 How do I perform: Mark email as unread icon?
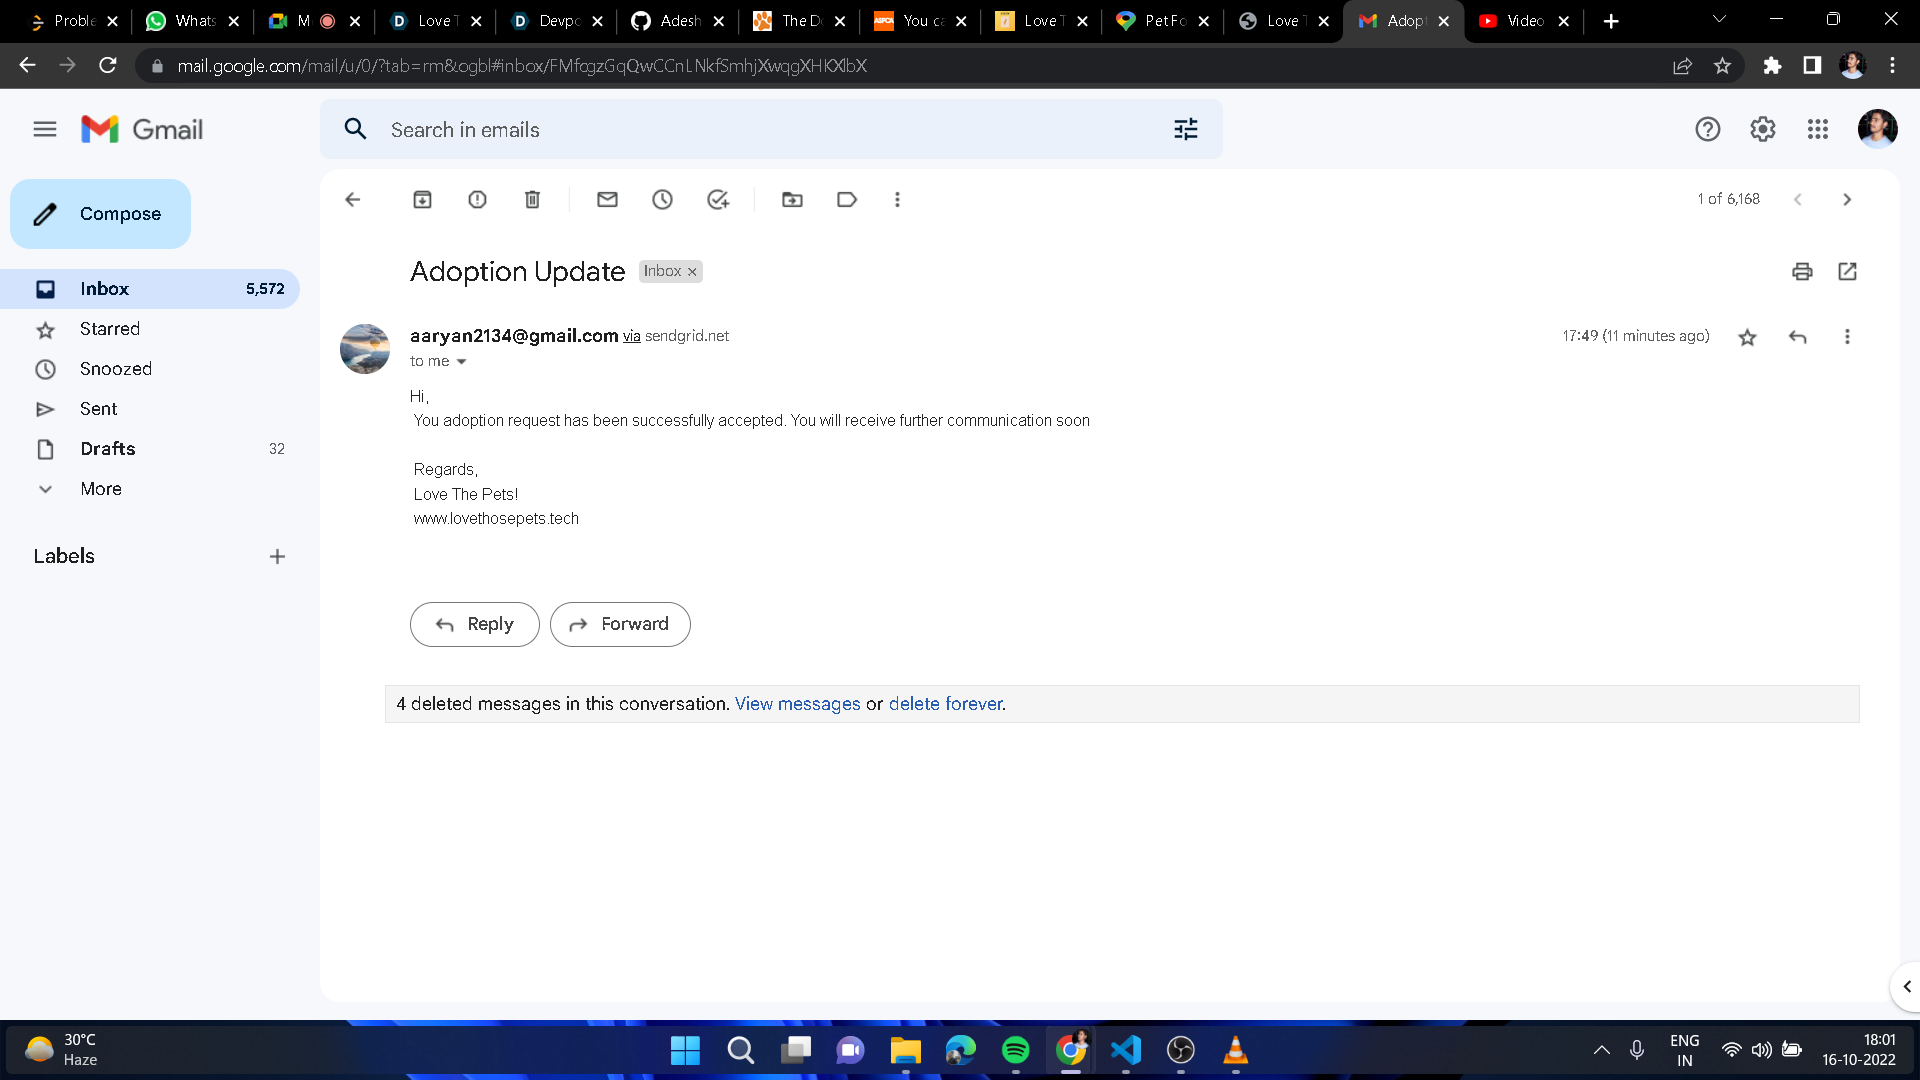607,200
